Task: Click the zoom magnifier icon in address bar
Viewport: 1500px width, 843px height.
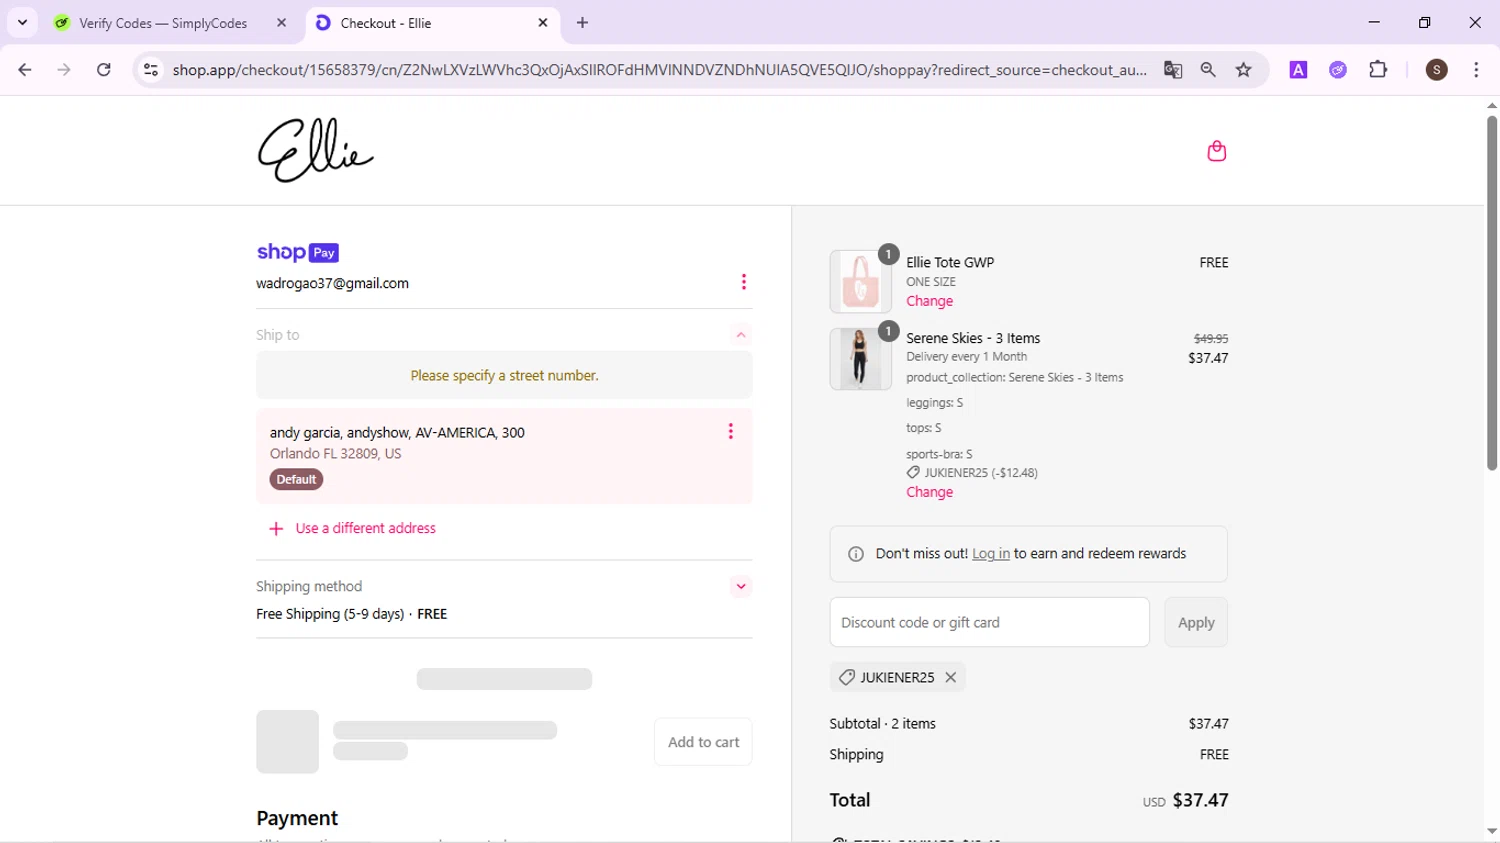Action: tap(1208, 70)
